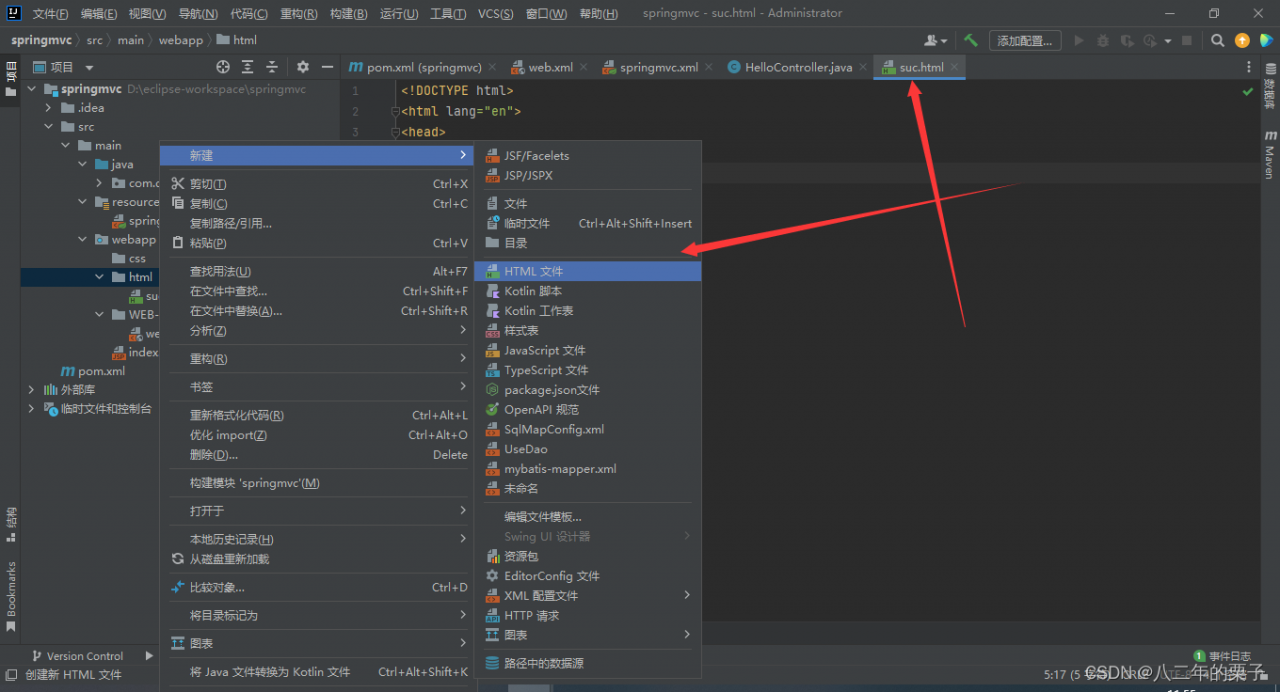Open VCS(S) menu in menu bar
This screenshot has height=692, width=1280.
tap(496, 14)
